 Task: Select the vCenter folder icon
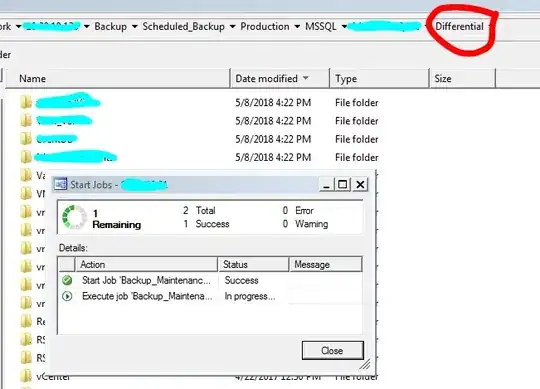(x=26, y=376)
